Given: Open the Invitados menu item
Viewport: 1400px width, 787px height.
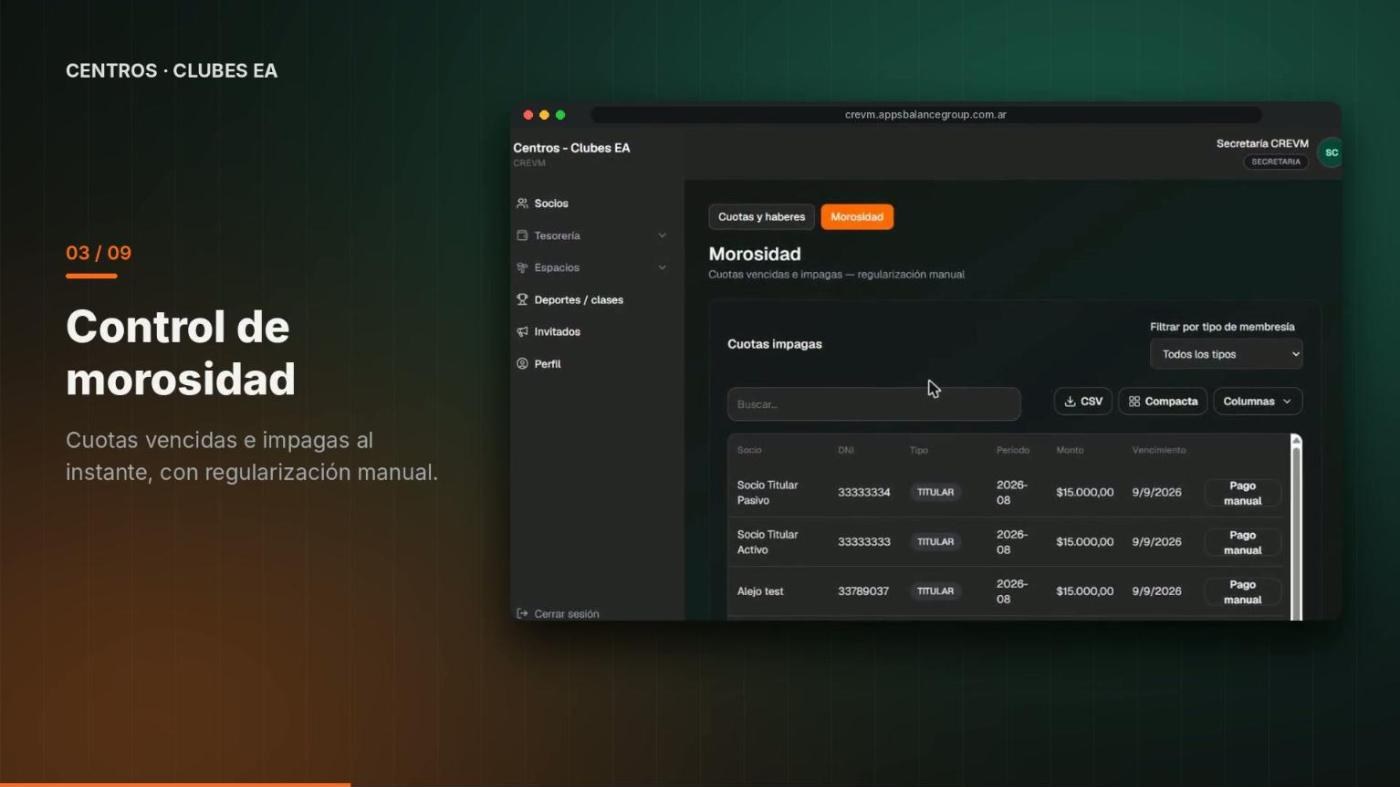Looking at the screenshot, I should 557,332.
